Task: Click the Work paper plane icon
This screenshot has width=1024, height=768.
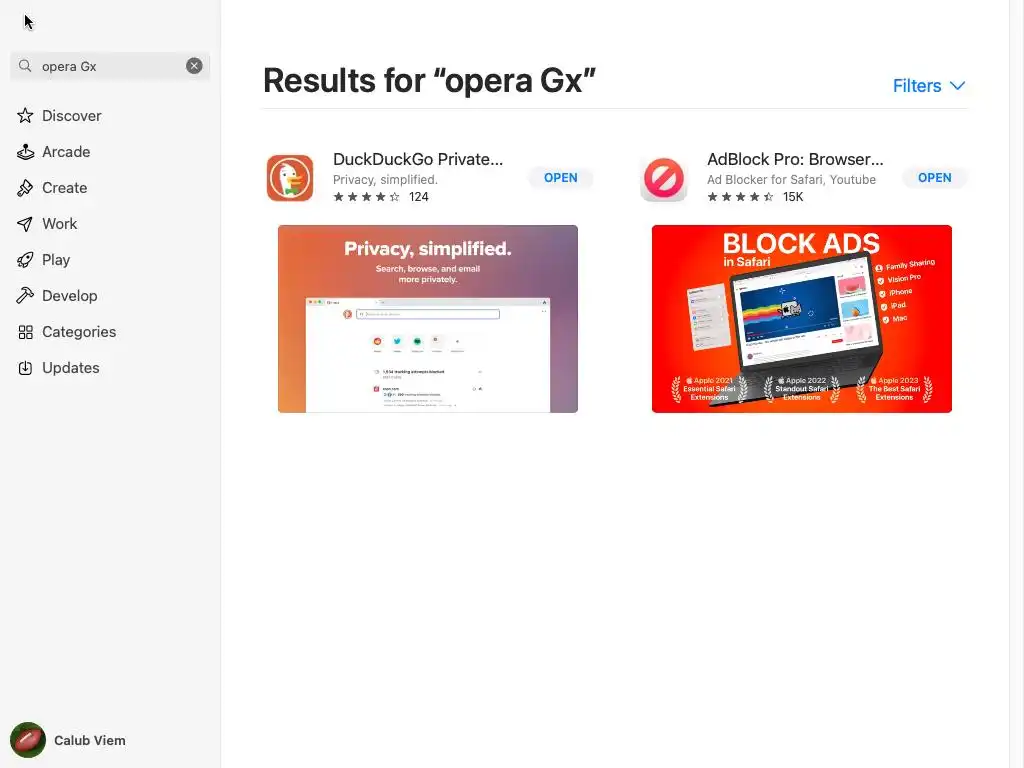Action: [25, 224]
